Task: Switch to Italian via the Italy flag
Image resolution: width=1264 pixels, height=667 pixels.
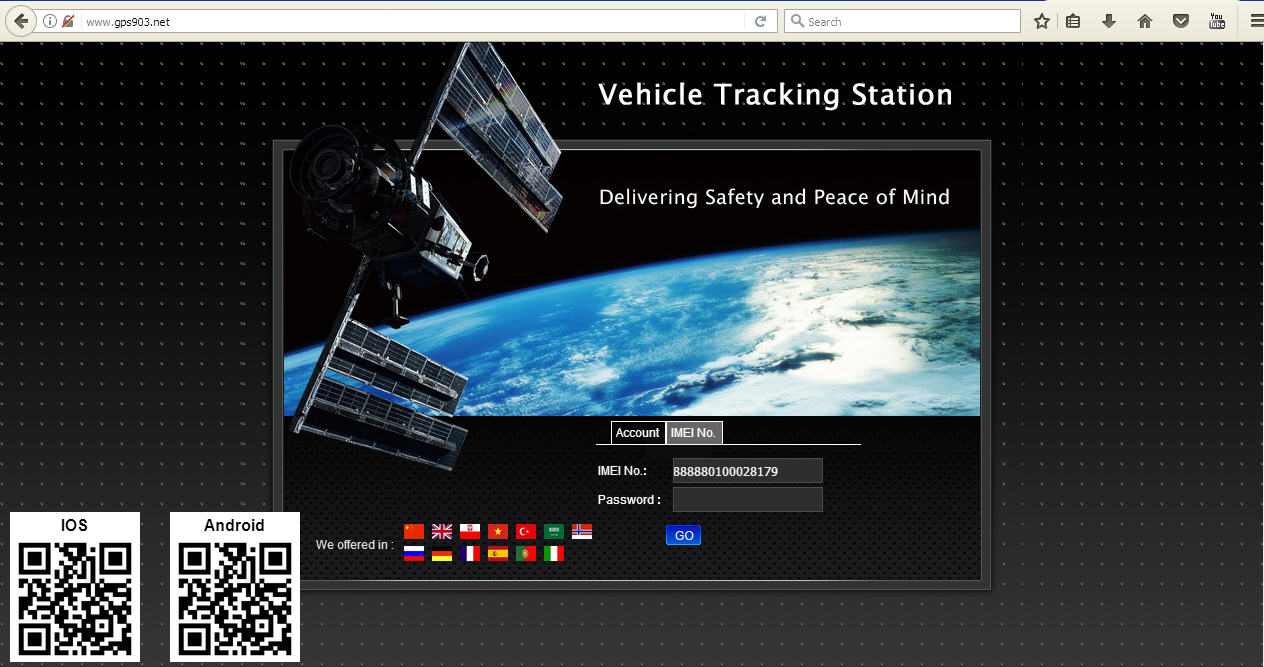Action: tap(554, 554)
